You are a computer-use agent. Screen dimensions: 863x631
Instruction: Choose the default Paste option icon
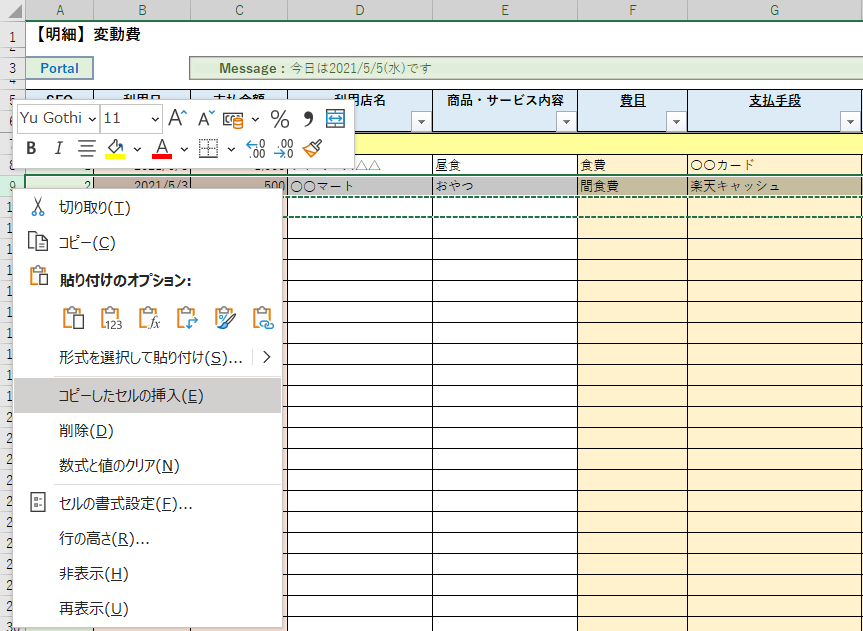tap(73, 318)
